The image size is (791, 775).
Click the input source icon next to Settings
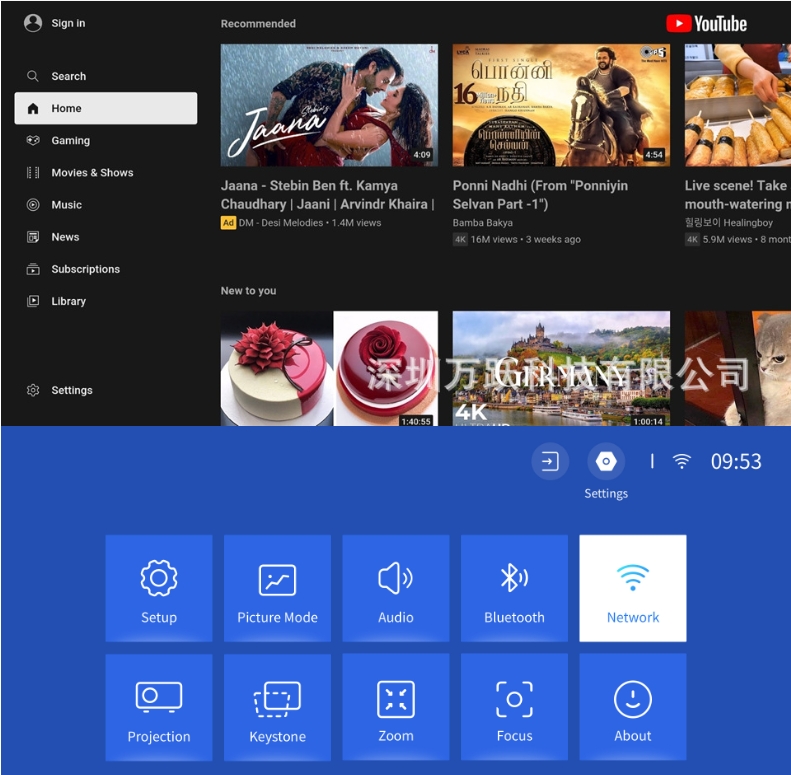[x=550, y=461]
